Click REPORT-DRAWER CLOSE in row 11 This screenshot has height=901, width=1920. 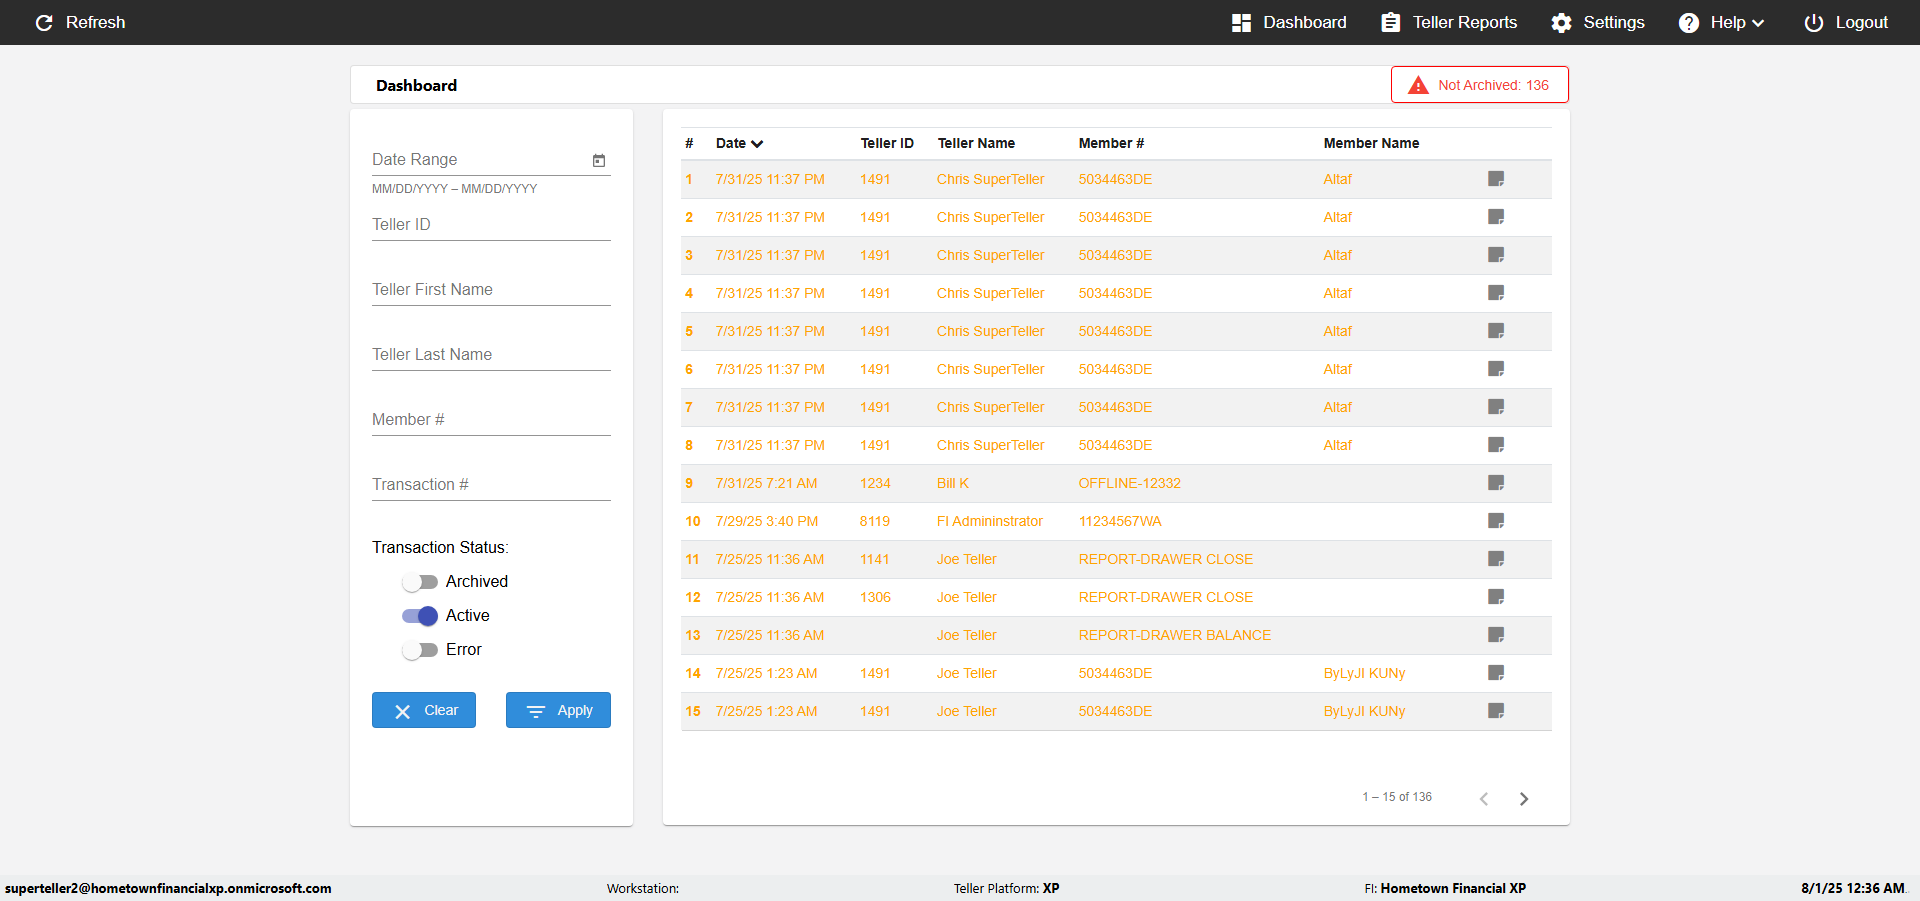(1165, 559)
